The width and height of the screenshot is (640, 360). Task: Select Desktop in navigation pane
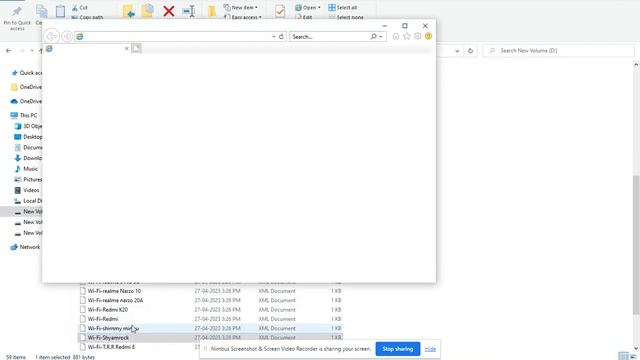(x=29, y=137)
